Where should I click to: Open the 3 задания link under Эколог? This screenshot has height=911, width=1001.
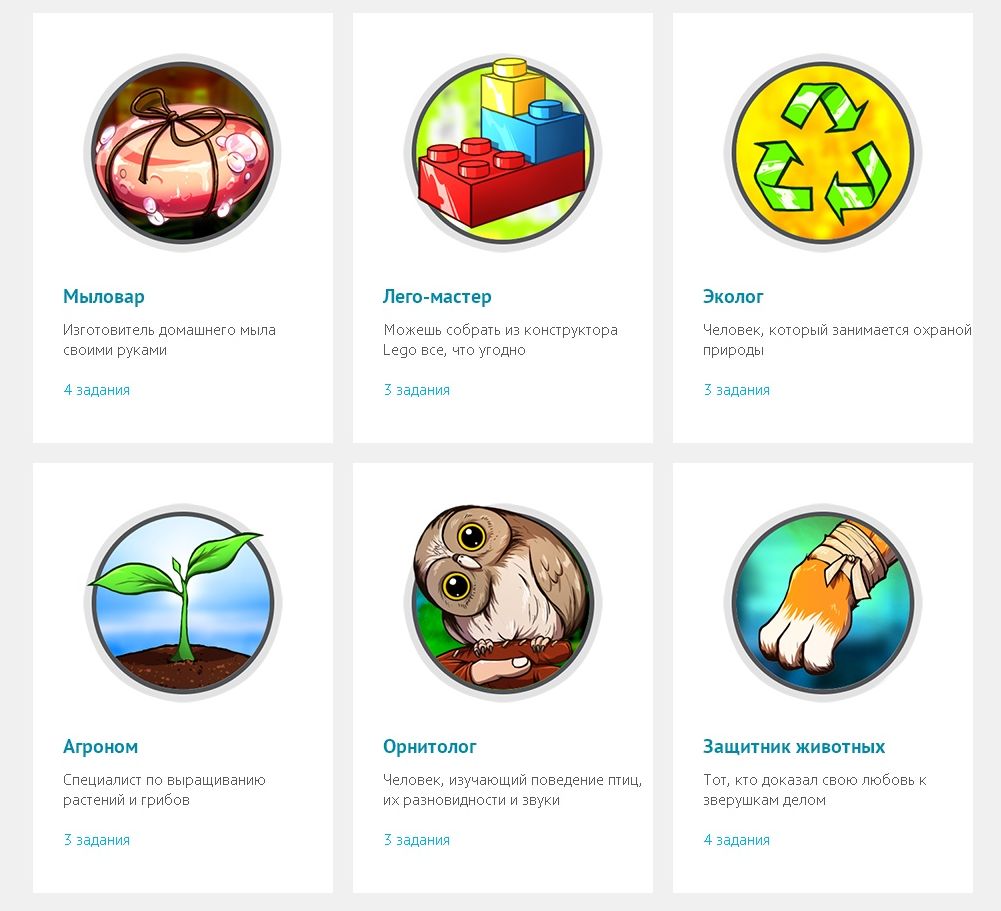click(x=736, y=390)
